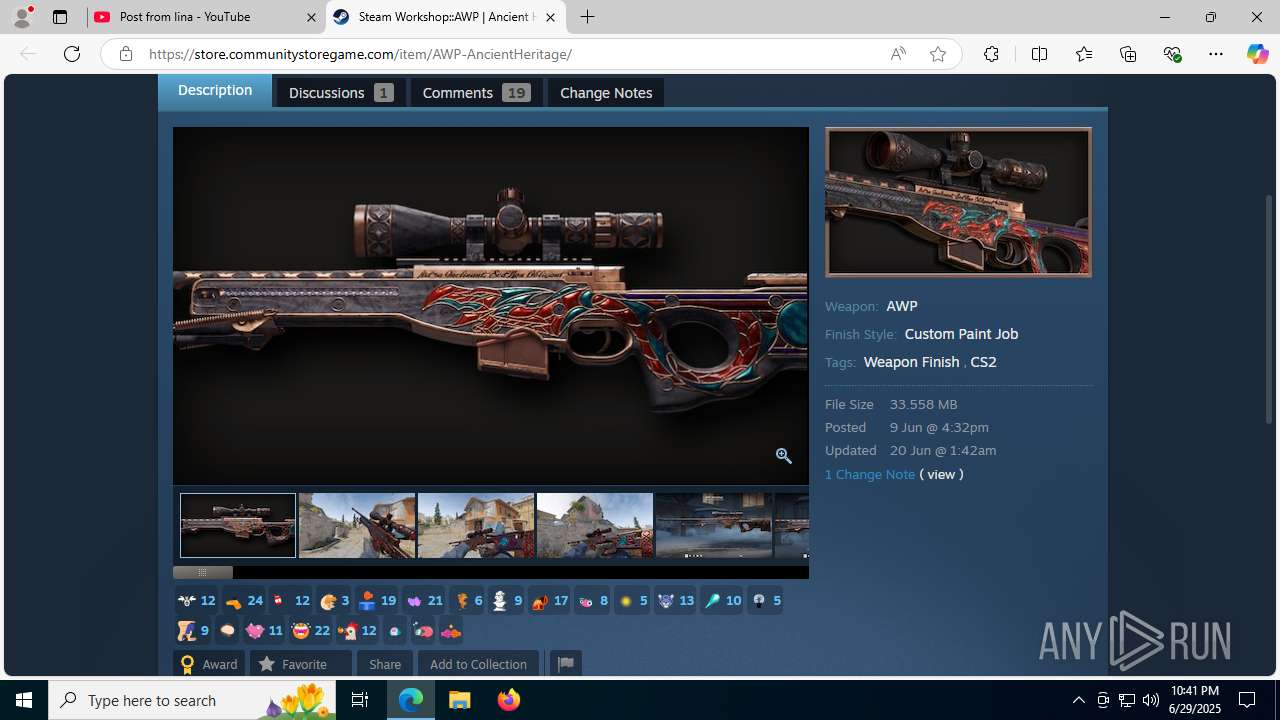Open the Copilot icon in Edge
The image size is (1280, 720).
click(1257, 54)
